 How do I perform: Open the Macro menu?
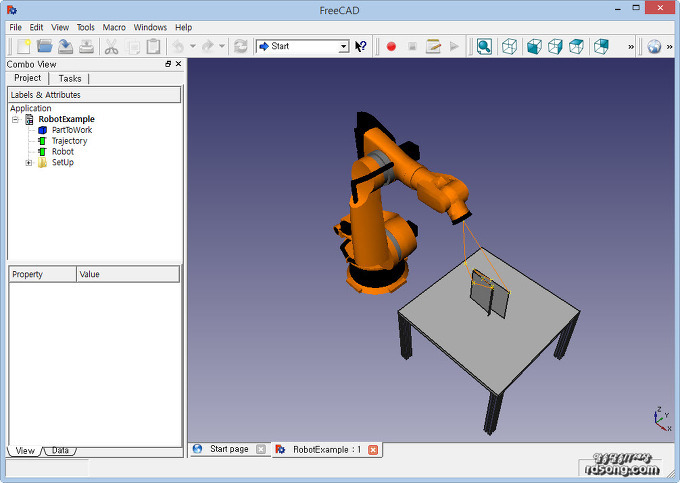(x=114, y=27)
